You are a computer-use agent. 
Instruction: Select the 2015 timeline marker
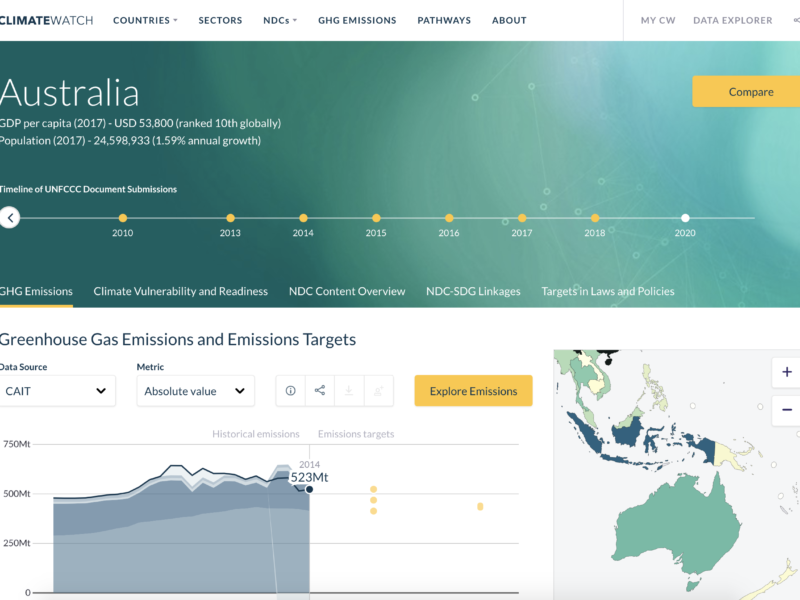coord(376,218)
